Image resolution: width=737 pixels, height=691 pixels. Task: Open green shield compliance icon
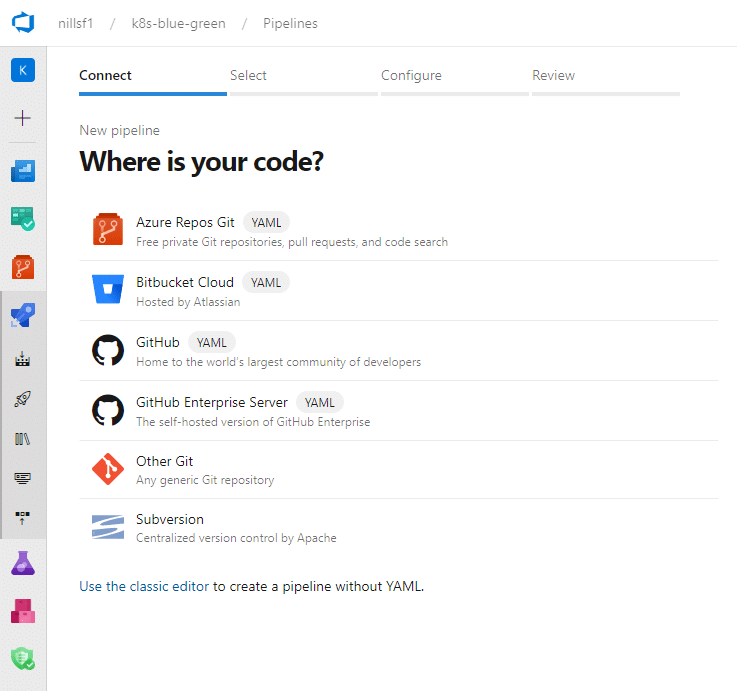23,658
